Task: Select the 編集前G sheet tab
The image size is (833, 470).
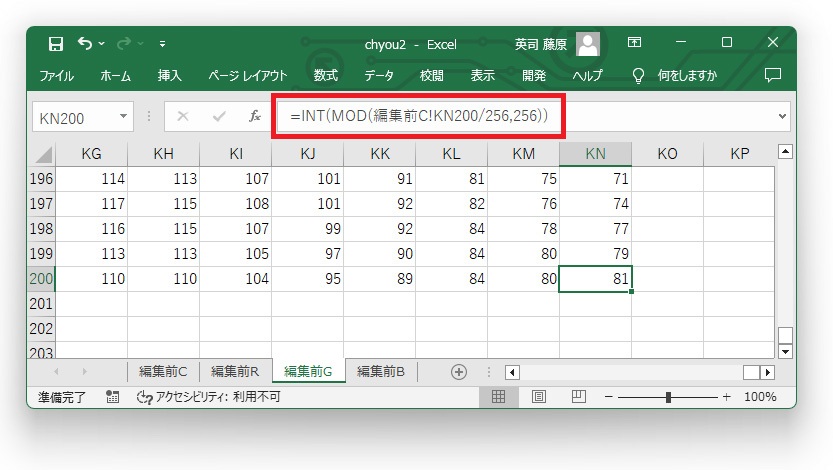Action: pyautogui.click(x=308, y=371)
